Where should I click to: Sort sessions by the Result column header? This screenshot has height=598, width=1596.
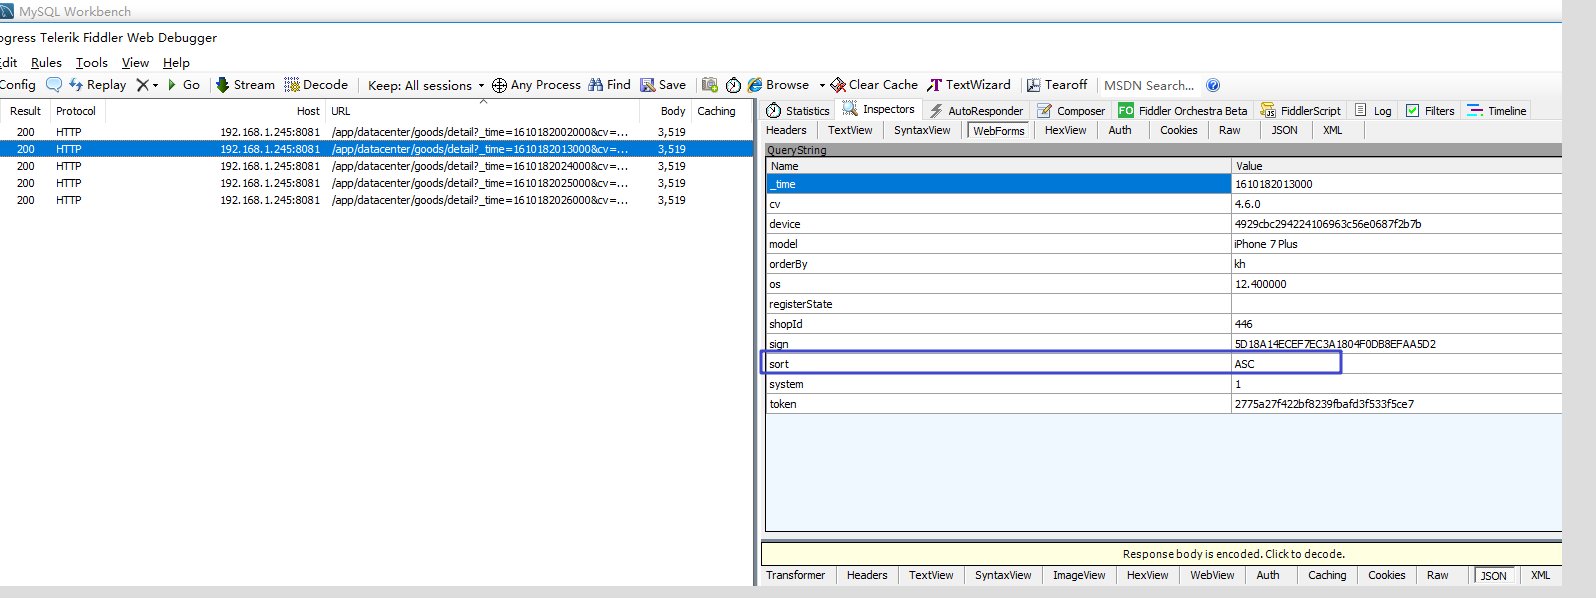(25, 111)
